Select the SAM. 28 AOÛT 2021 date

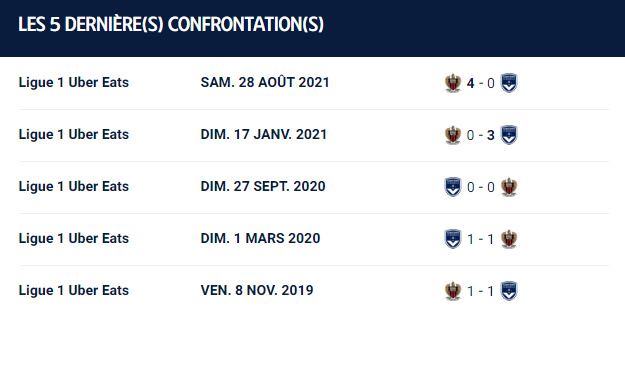tap(265, 82)
